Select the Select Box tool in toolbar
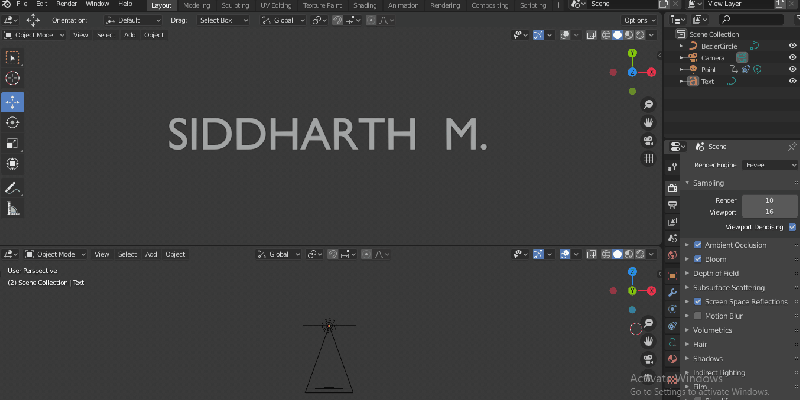The height and width of the screenshot is (400, 800). point(12,57)
